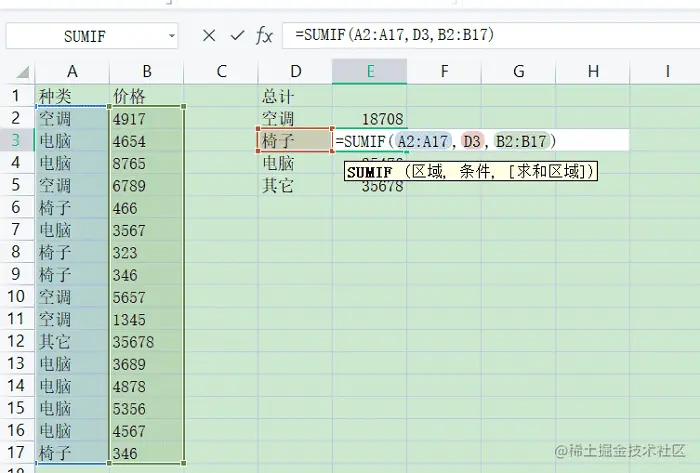Click cell A2 containing 空调
Image resolution: width=700 pixels, height=473 pixels.
(72, 118)
